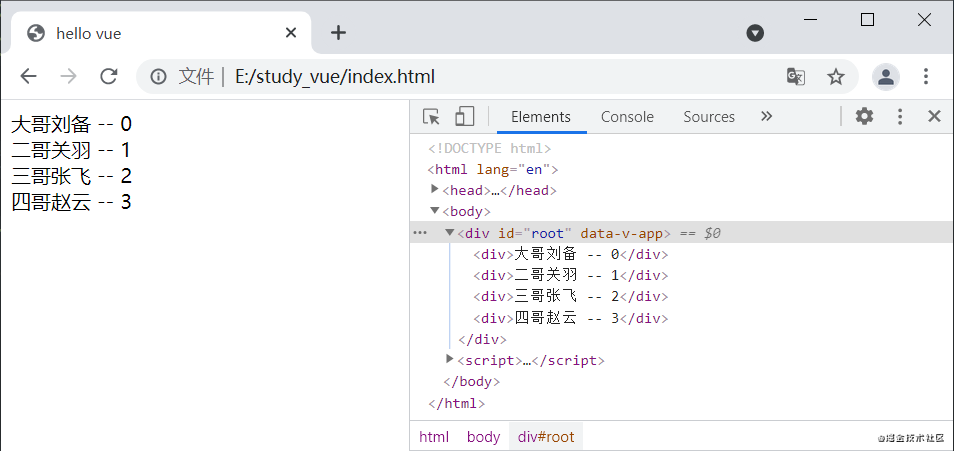The image size is (954, 451).
Task: Click the hello vue tab title
Action: (x=89, y=33)
